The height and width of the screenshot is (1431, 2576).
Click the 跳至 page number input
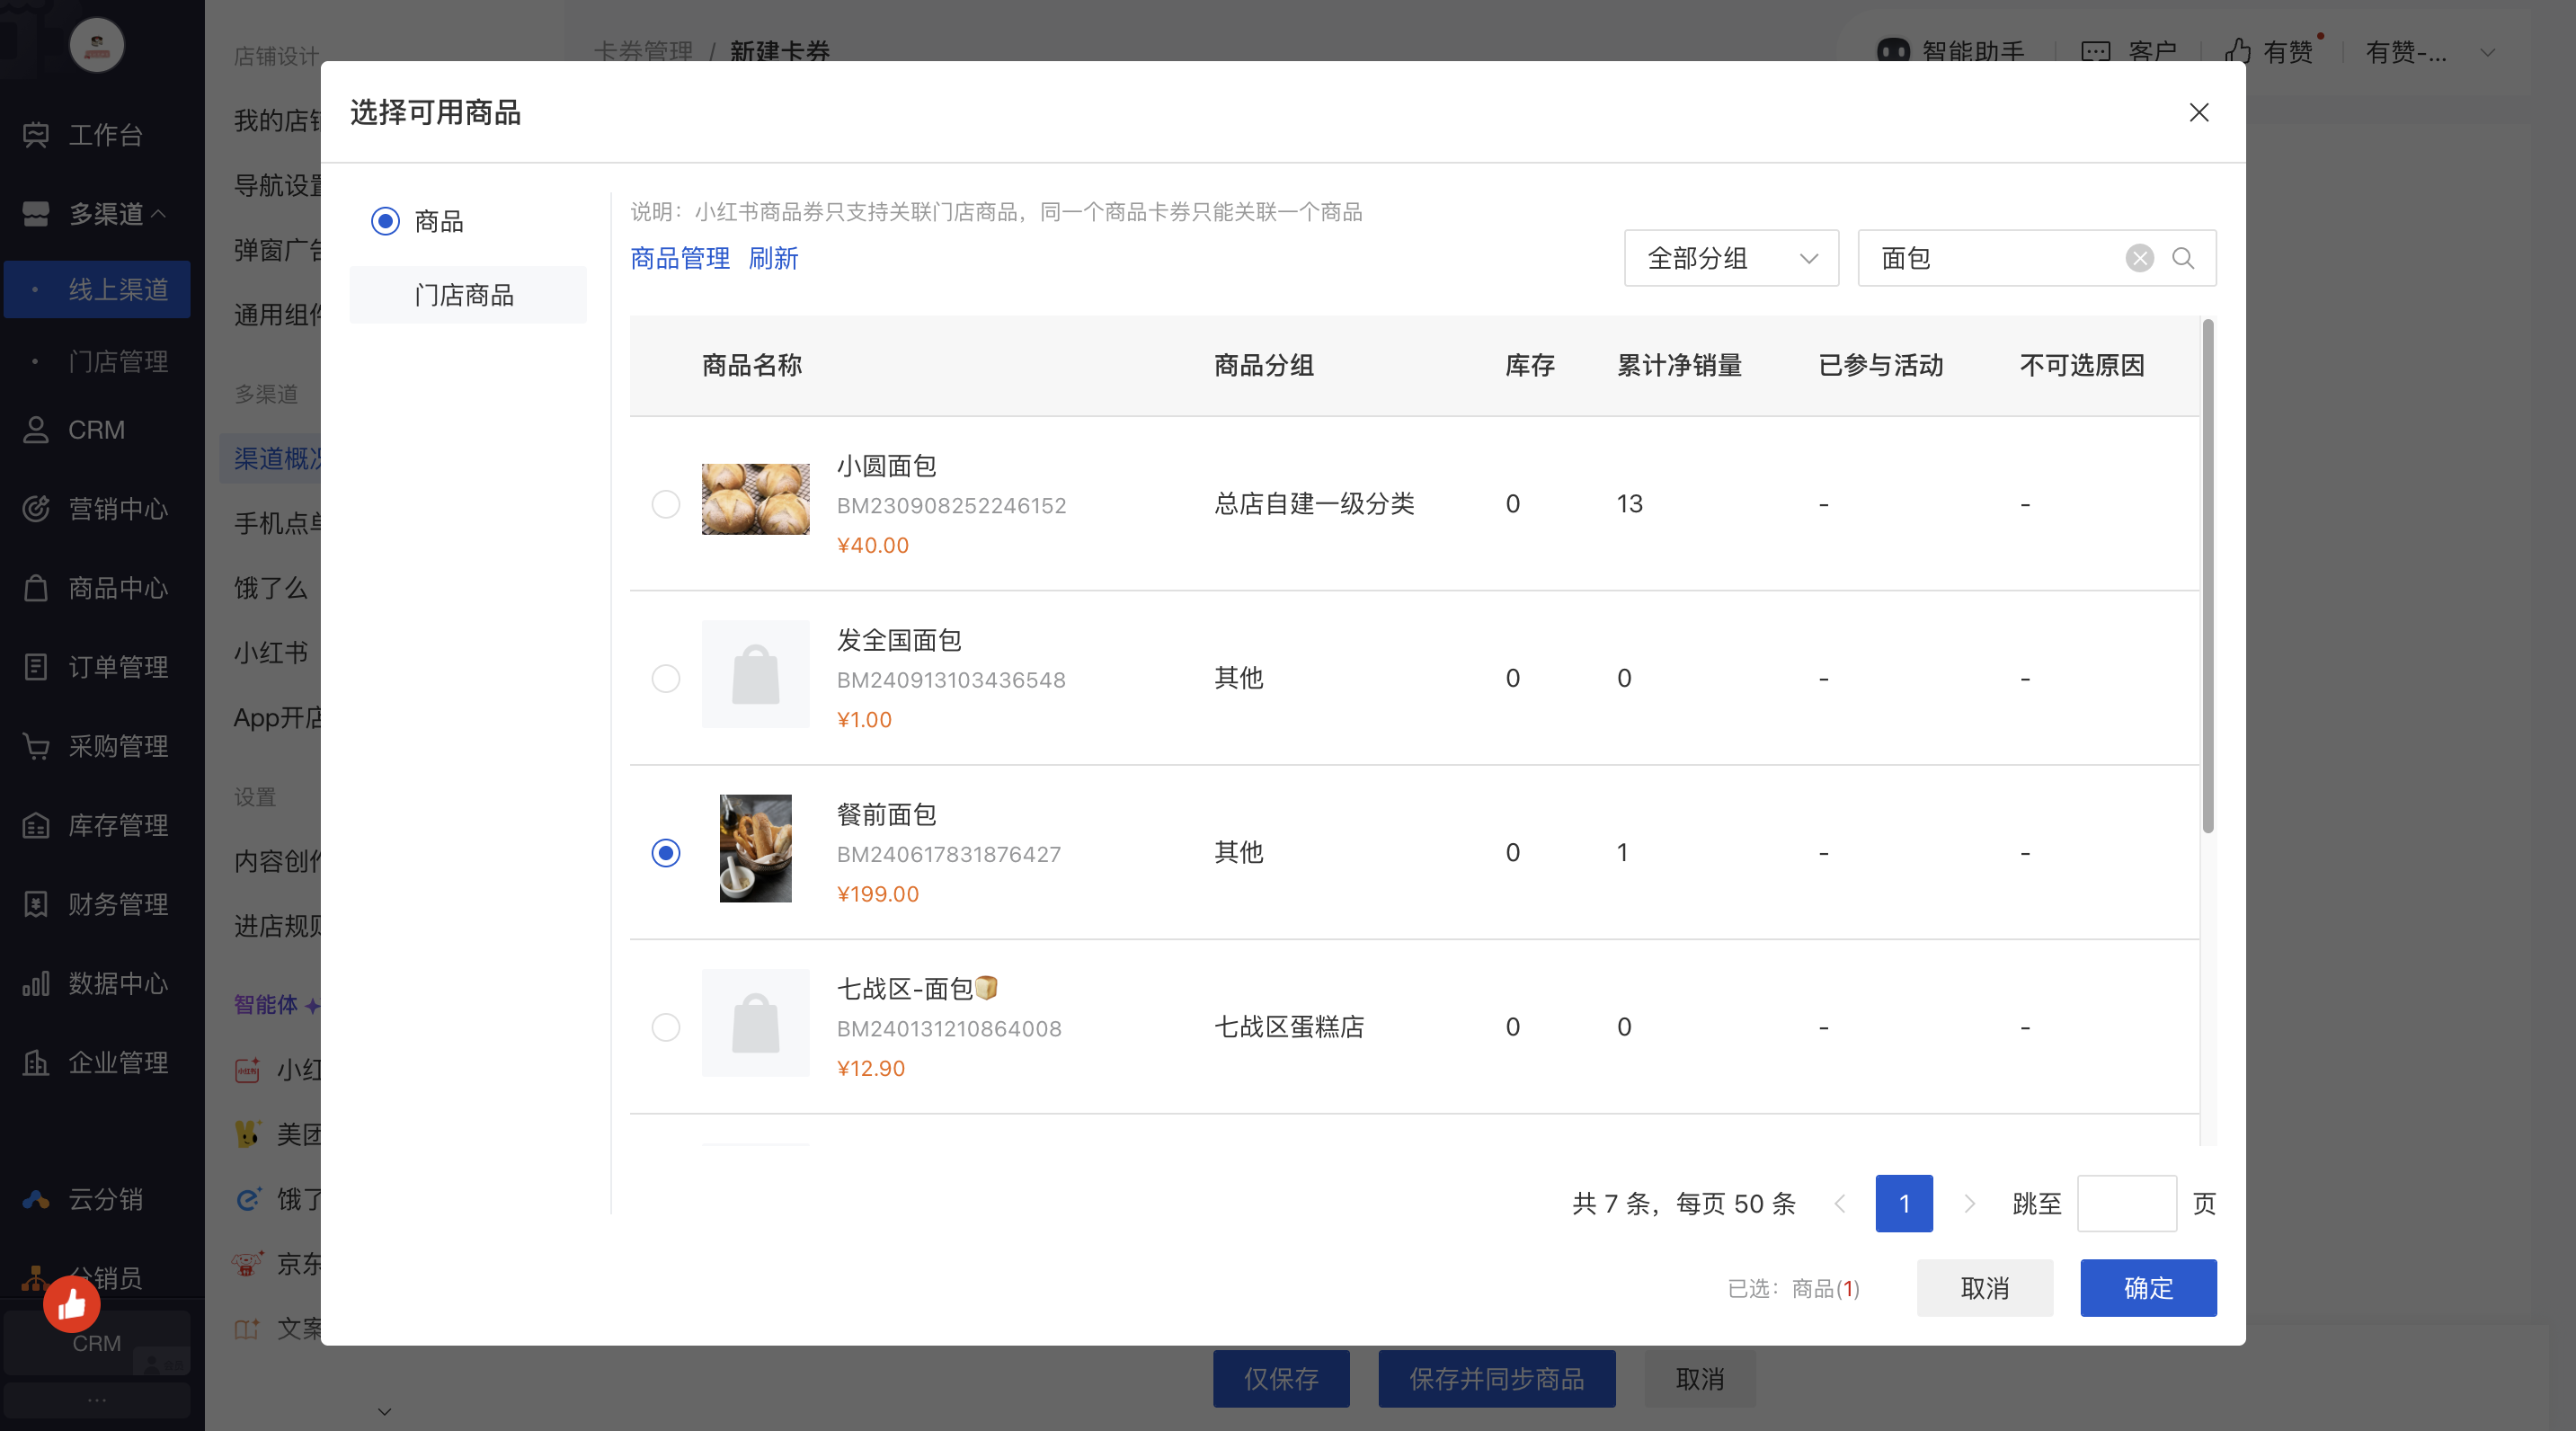[2125, 1203]
